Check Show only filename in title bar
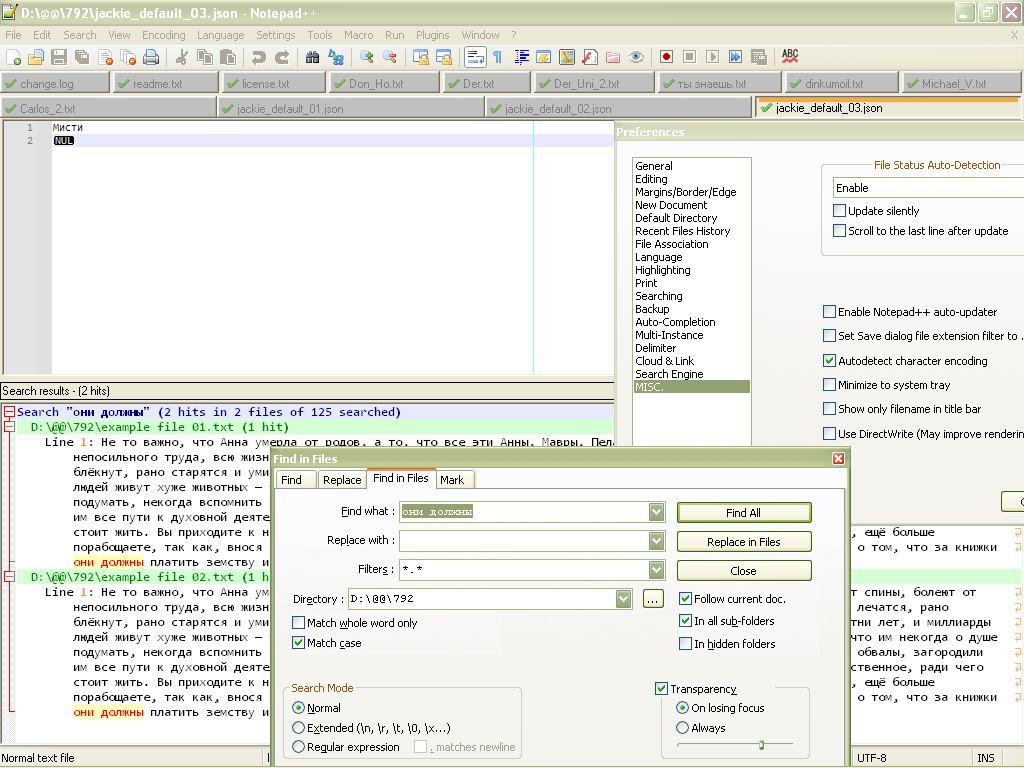This screenshot has height=768, width=1024. (829, 409)
